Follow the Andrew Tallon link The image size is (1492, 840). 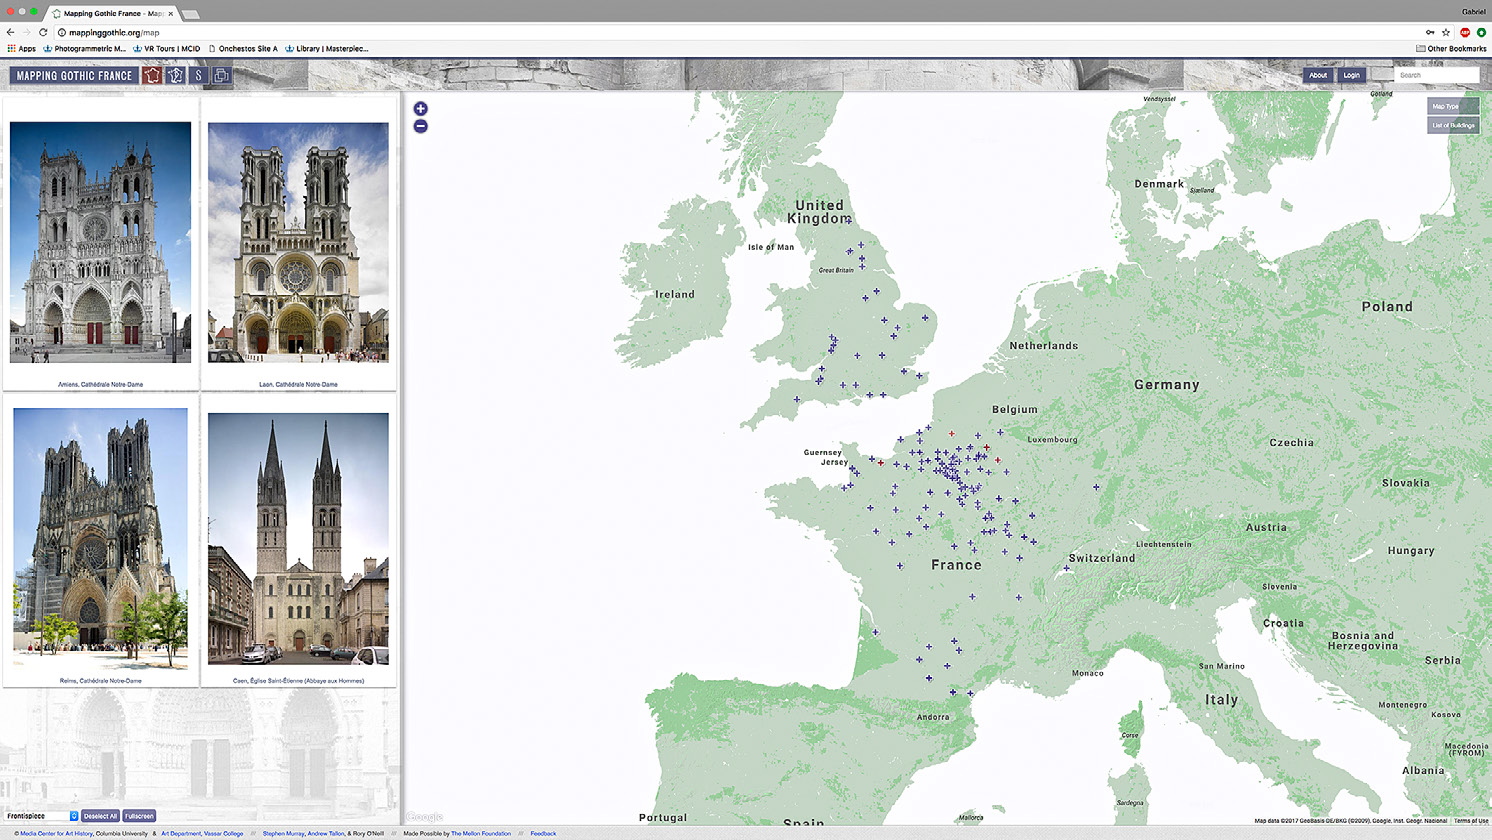326,833
